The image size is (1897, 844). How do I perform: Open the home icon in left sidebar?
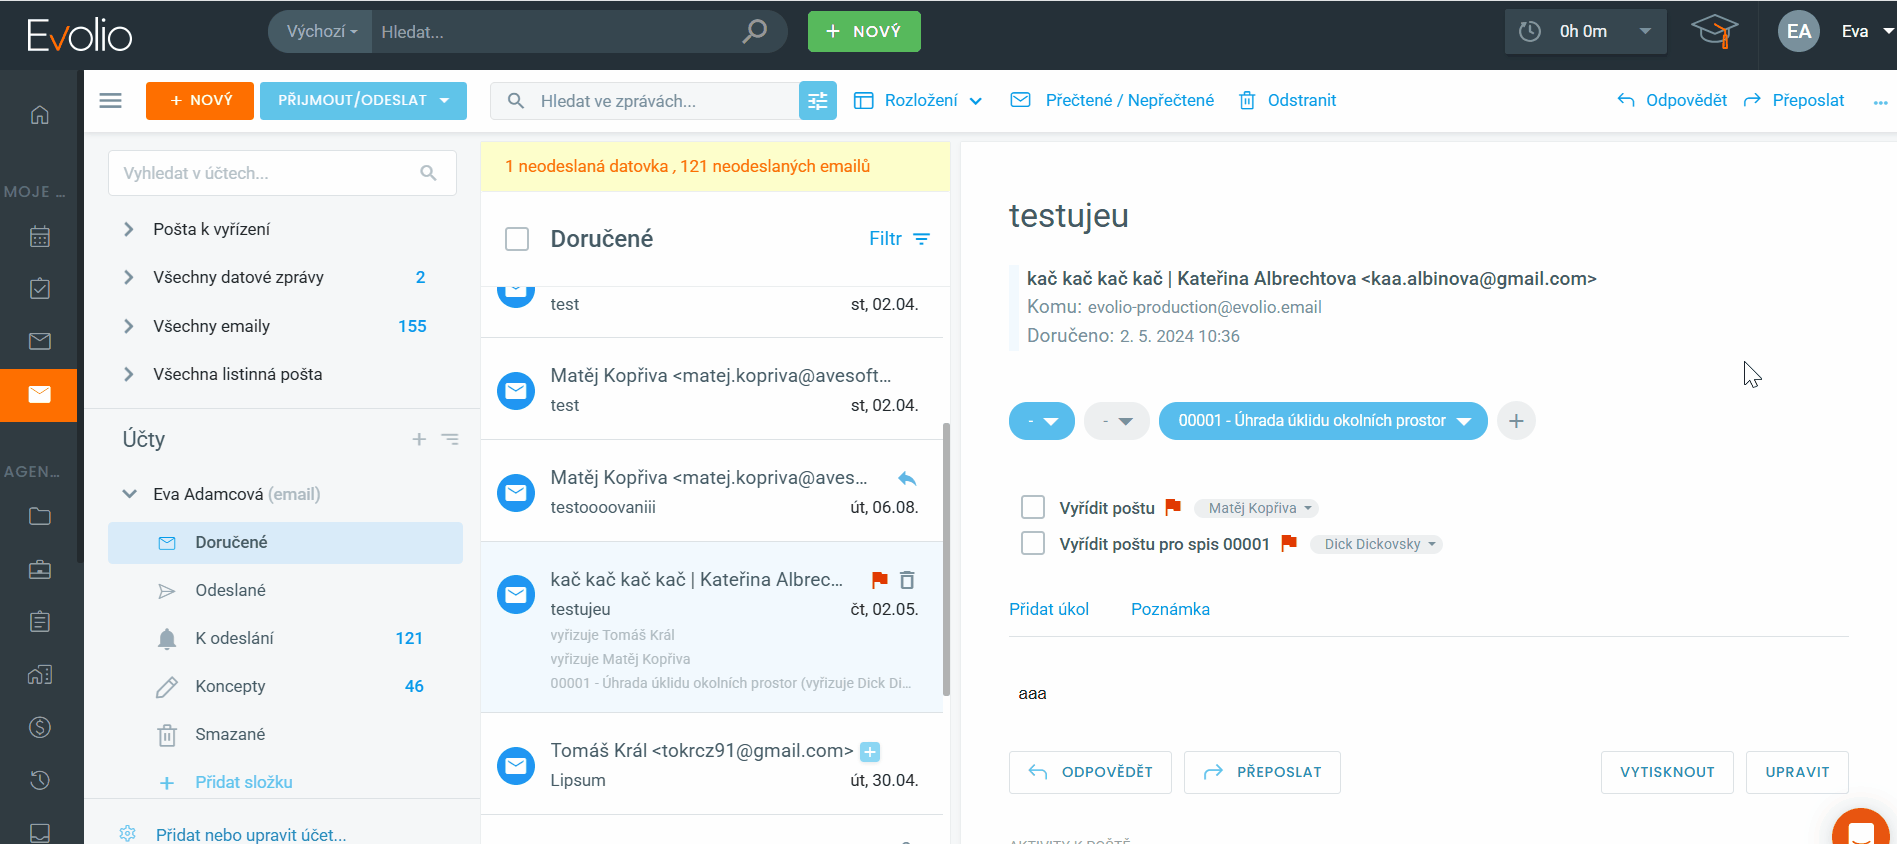39,115
